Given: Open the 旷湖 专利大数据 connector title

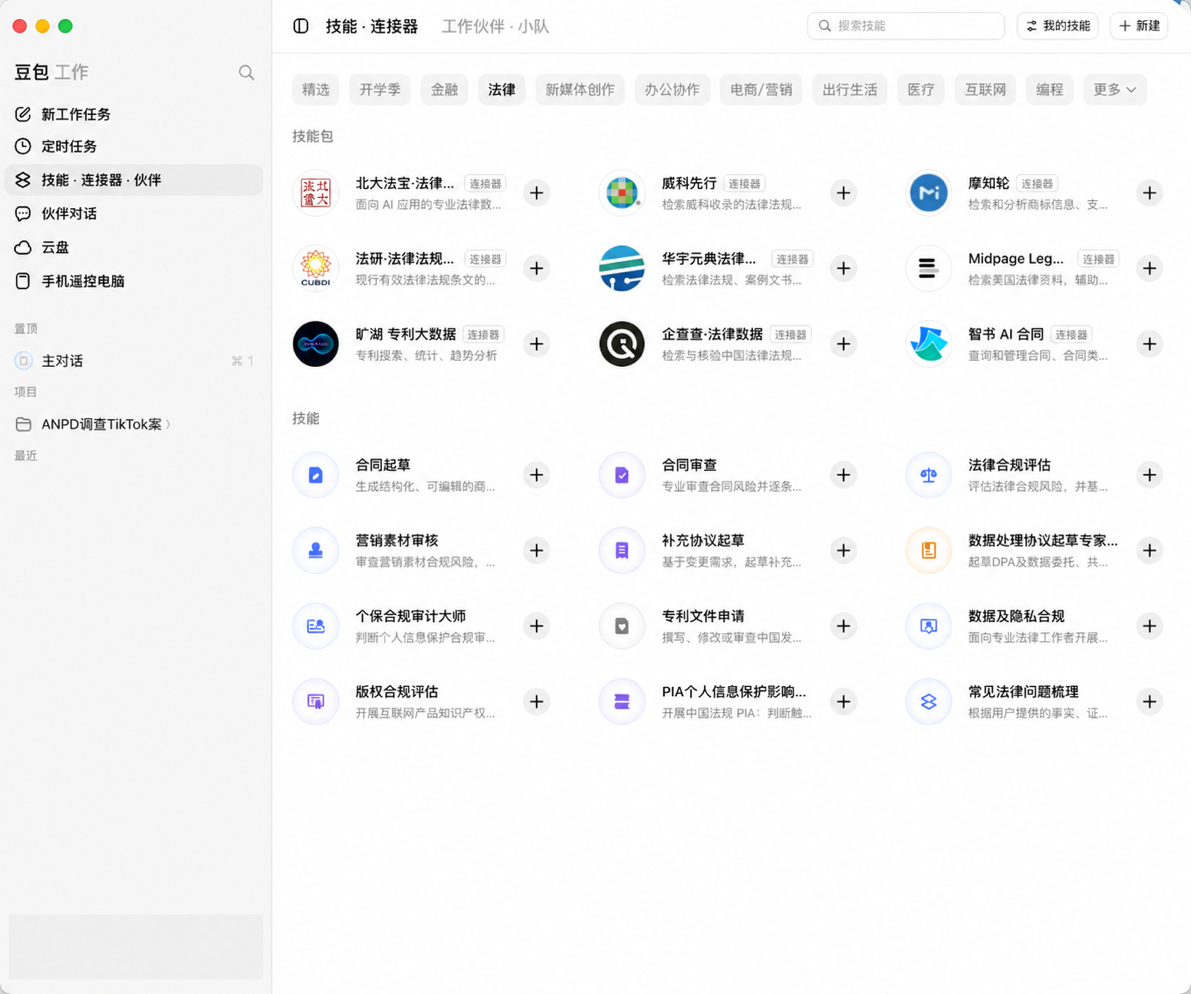Looking at the screenshot, I should (x=406, y=334).
